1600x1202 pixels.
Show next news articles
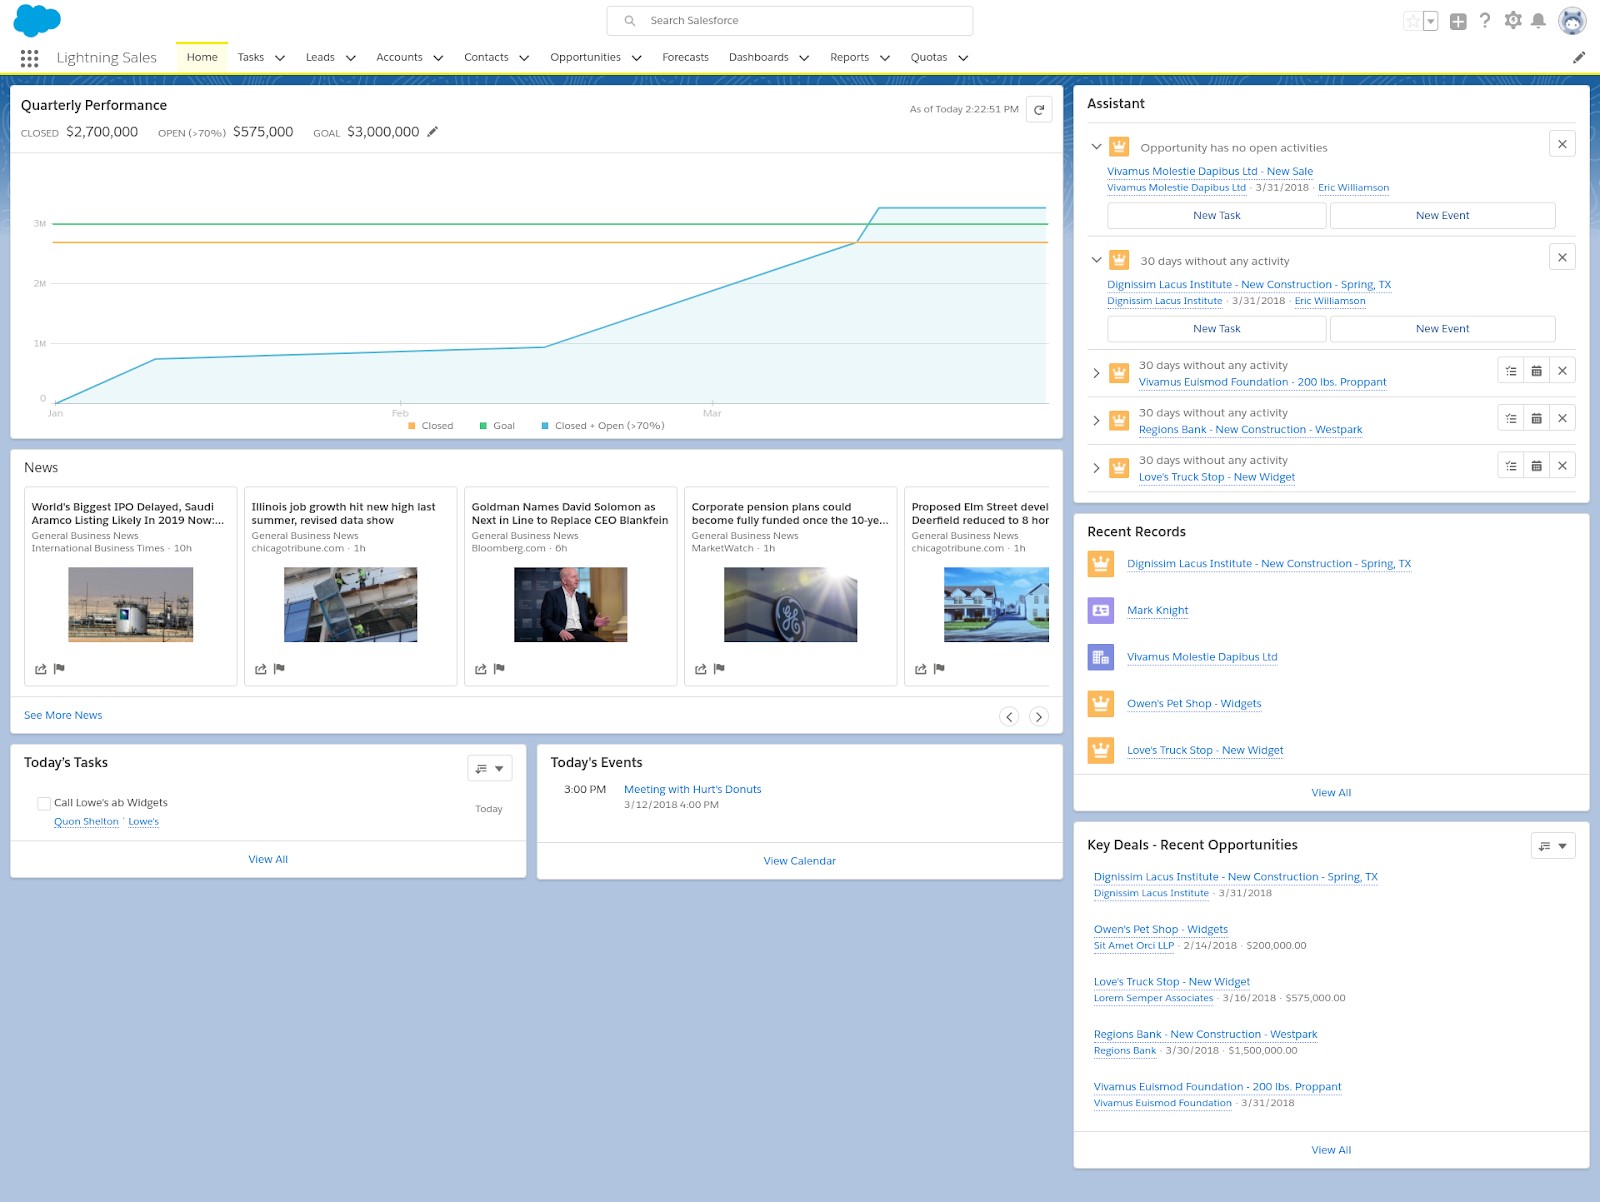click(1039, 716)
